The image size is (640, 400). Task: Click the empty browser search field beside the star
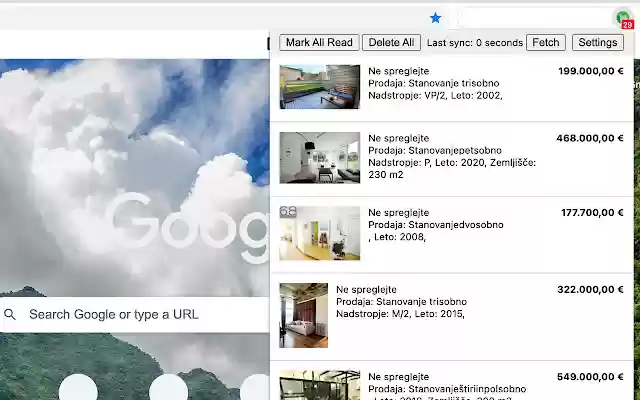coord(535,18)
